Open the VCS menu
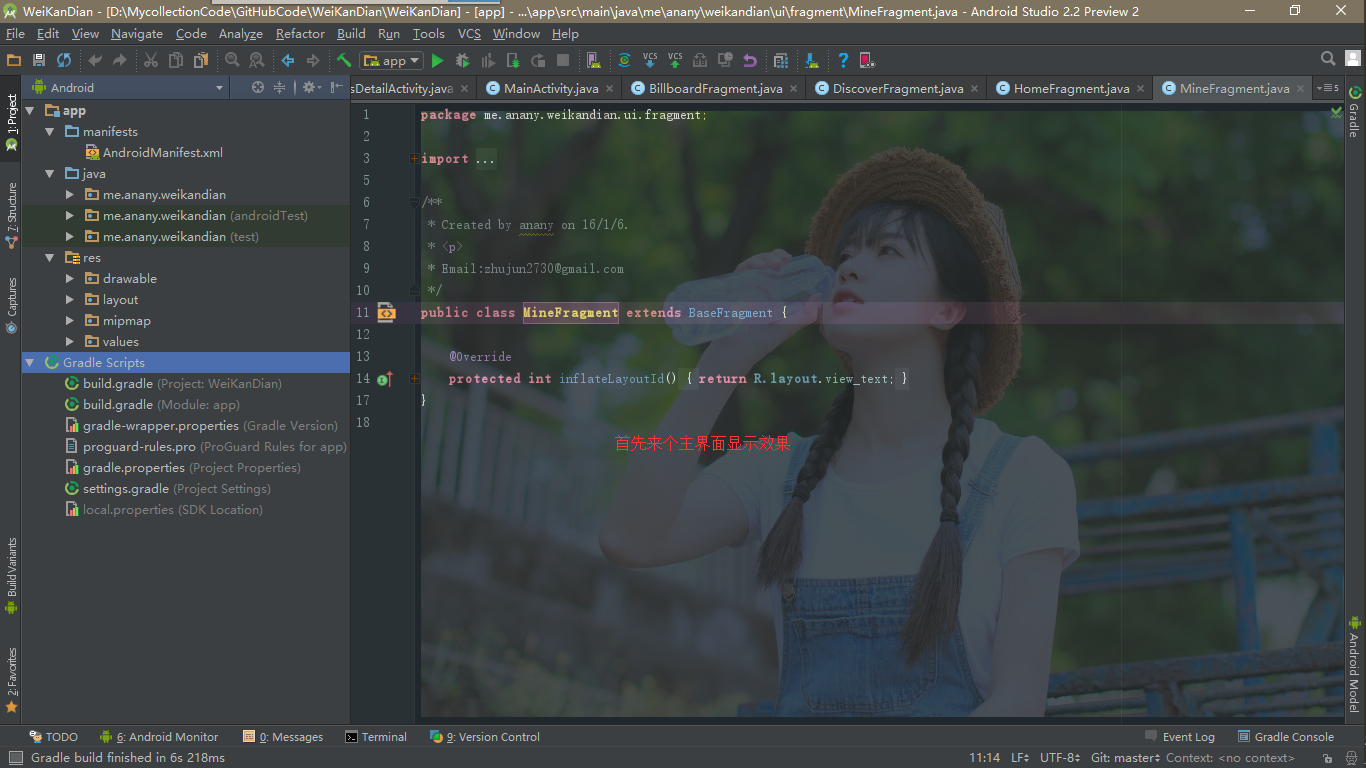 (x=469, y=34)
